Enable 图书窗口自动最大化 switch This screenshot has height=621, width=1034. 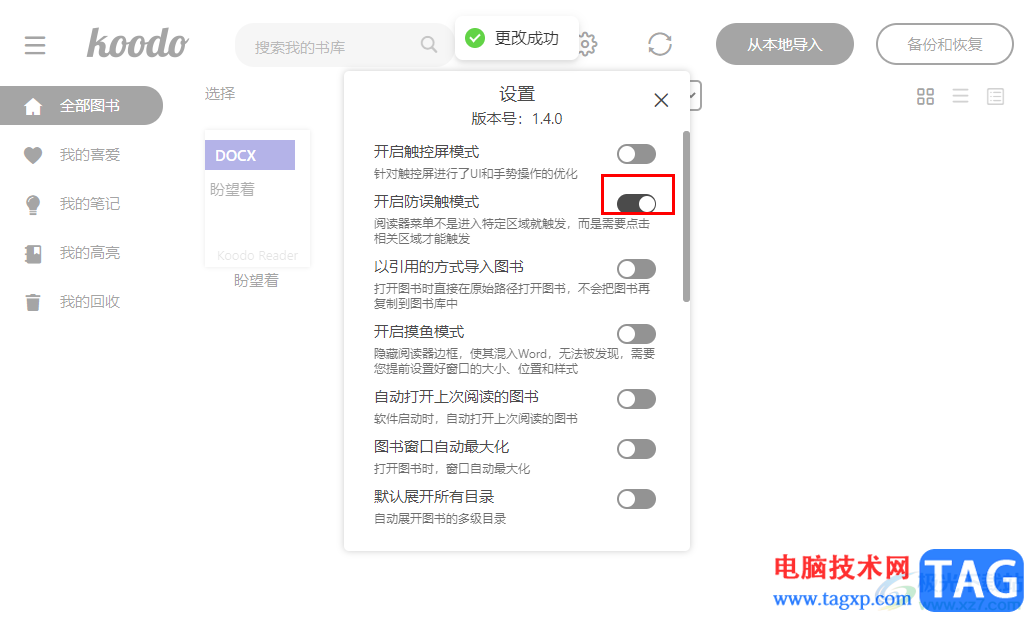coord(636,449)
